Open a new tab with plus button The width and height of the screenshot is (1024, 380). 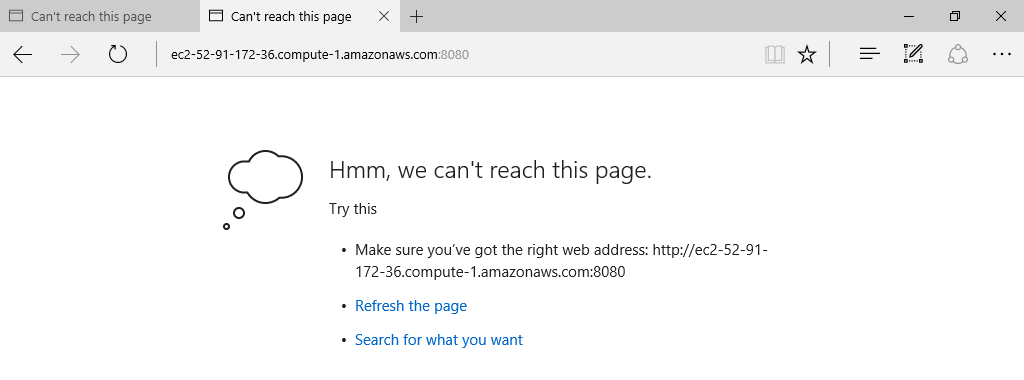click(416, 16)
